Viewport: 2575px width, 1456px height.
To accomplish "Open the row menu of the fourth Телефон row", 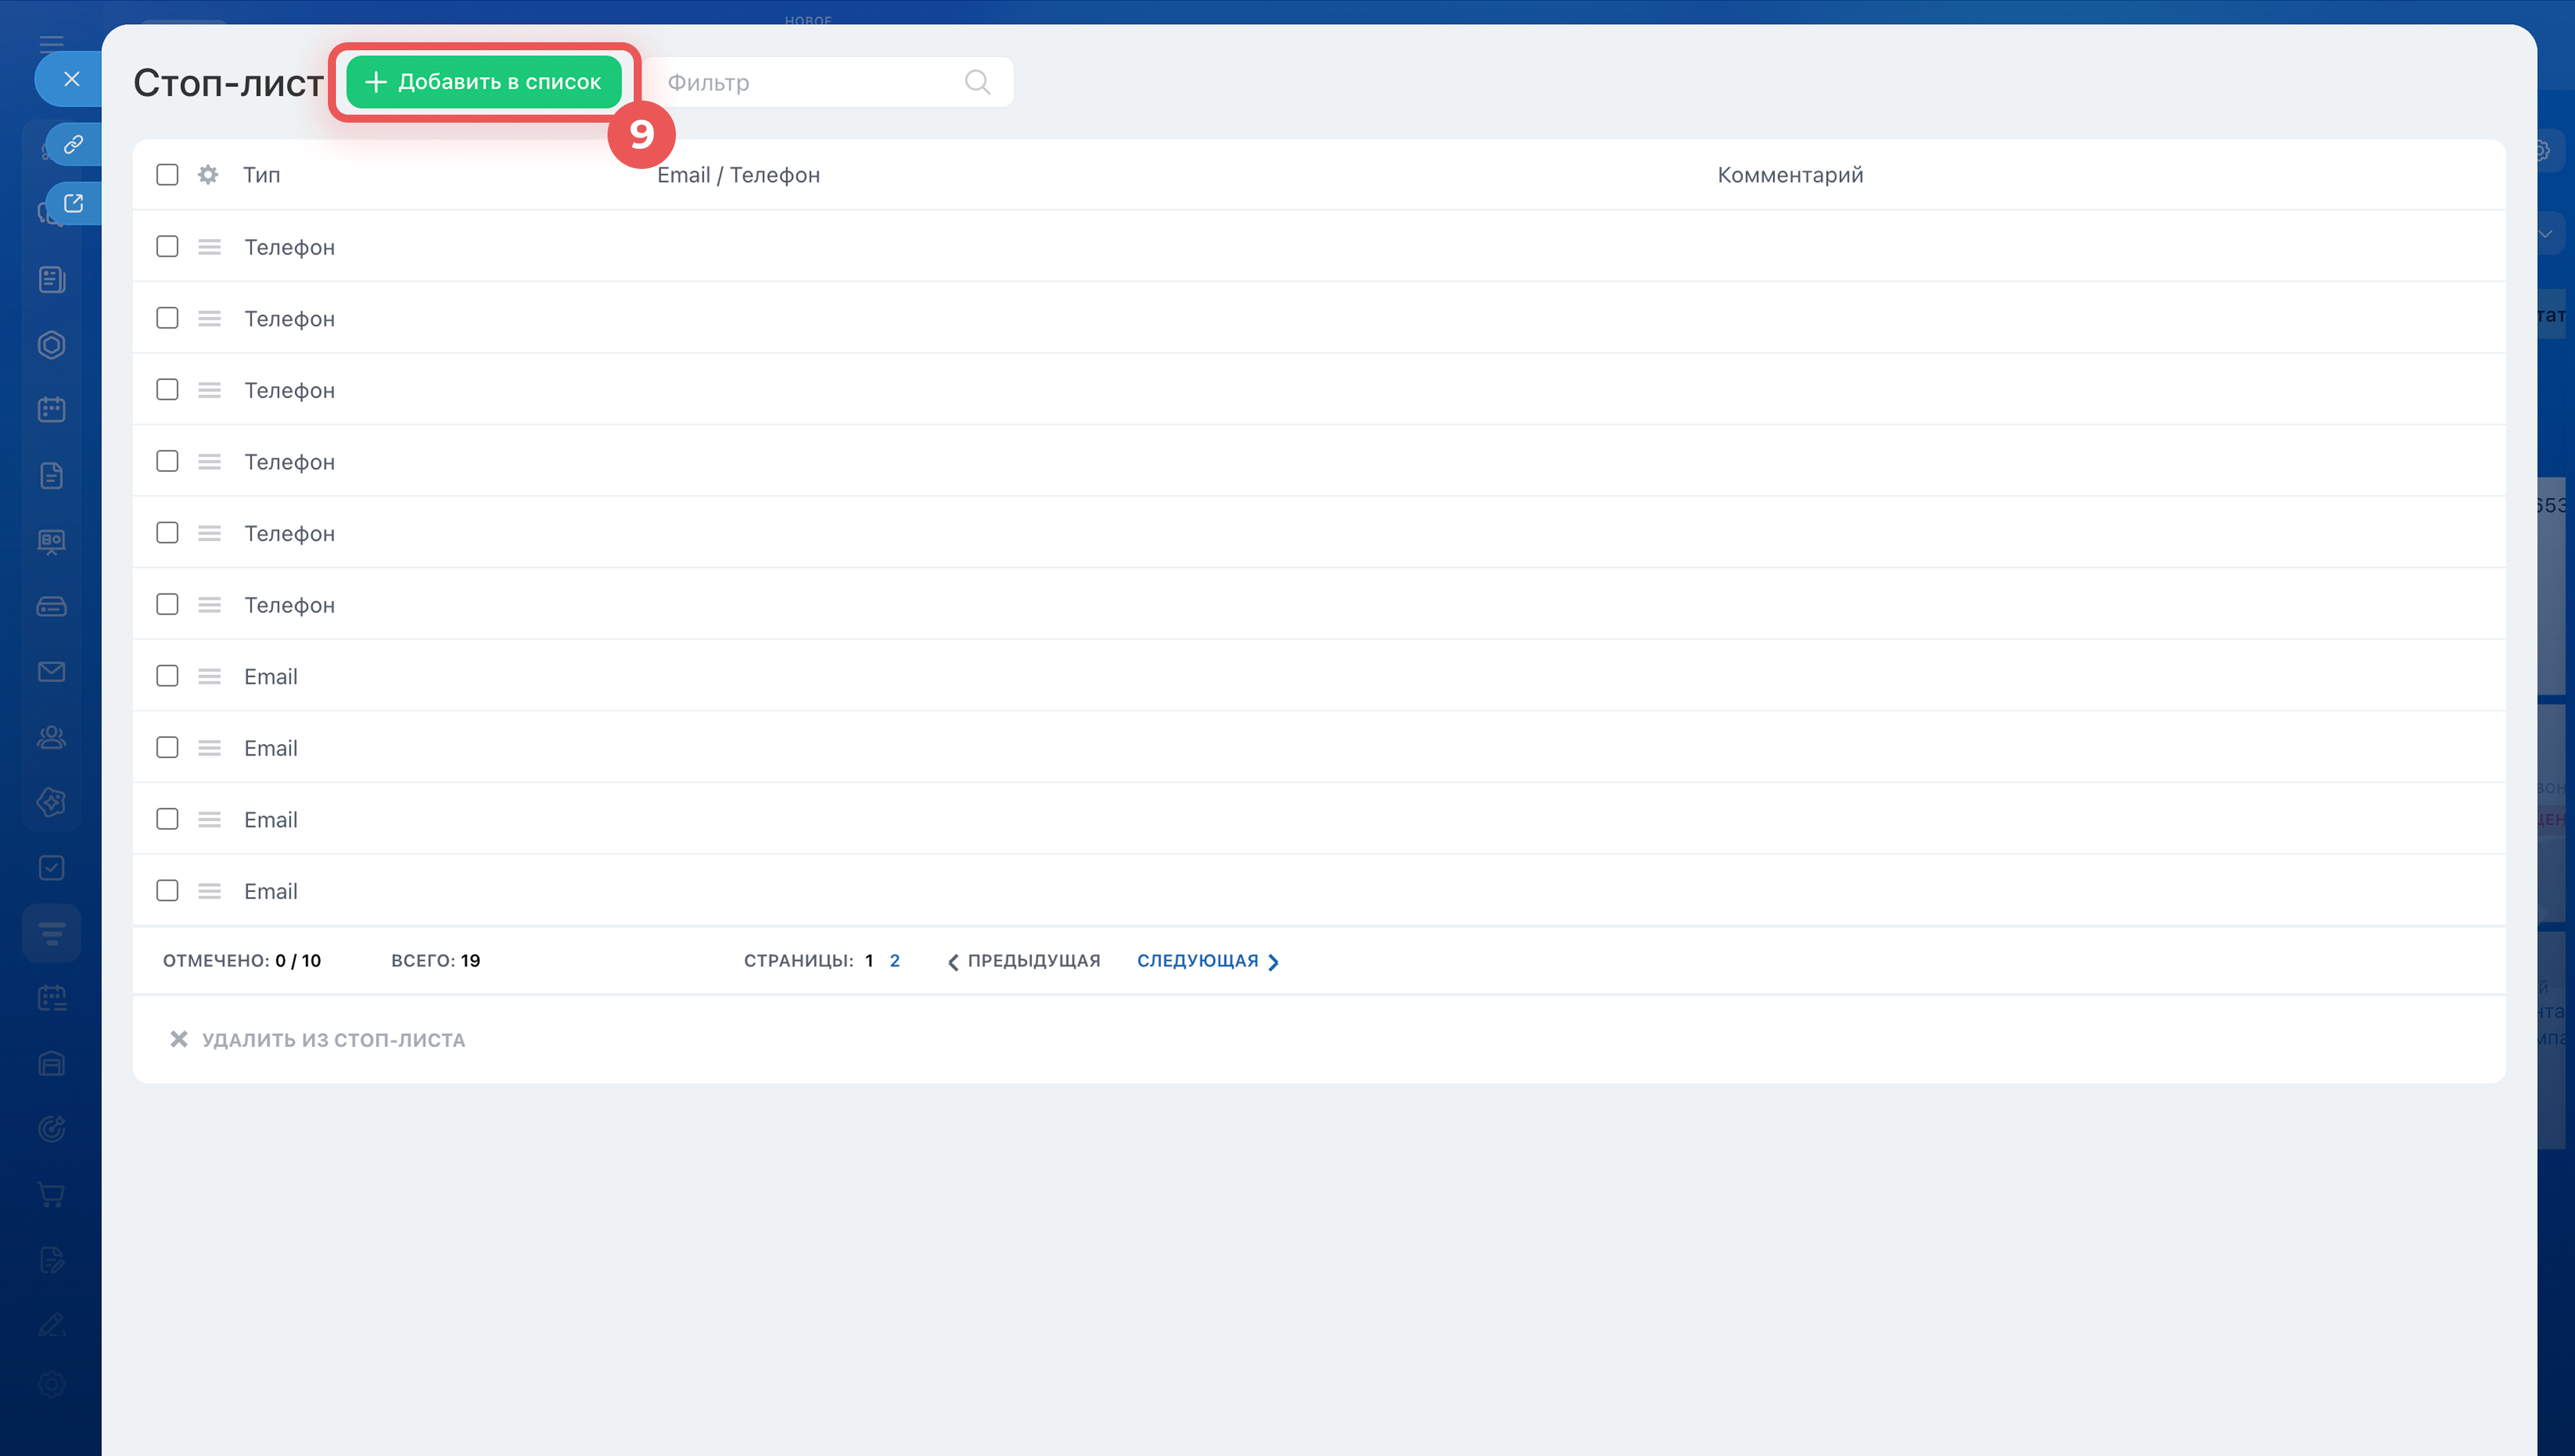I will (209, 462).
